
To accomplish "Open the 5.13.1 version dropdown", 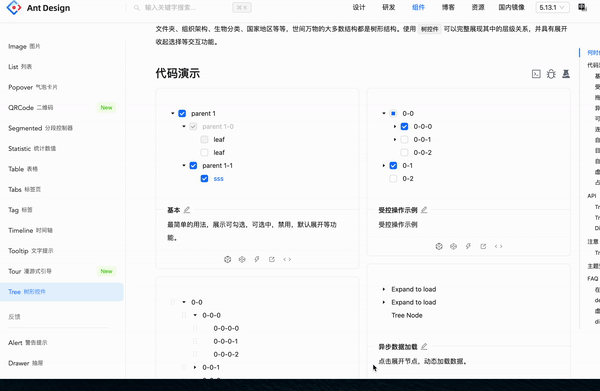I will tap(552, 8).
